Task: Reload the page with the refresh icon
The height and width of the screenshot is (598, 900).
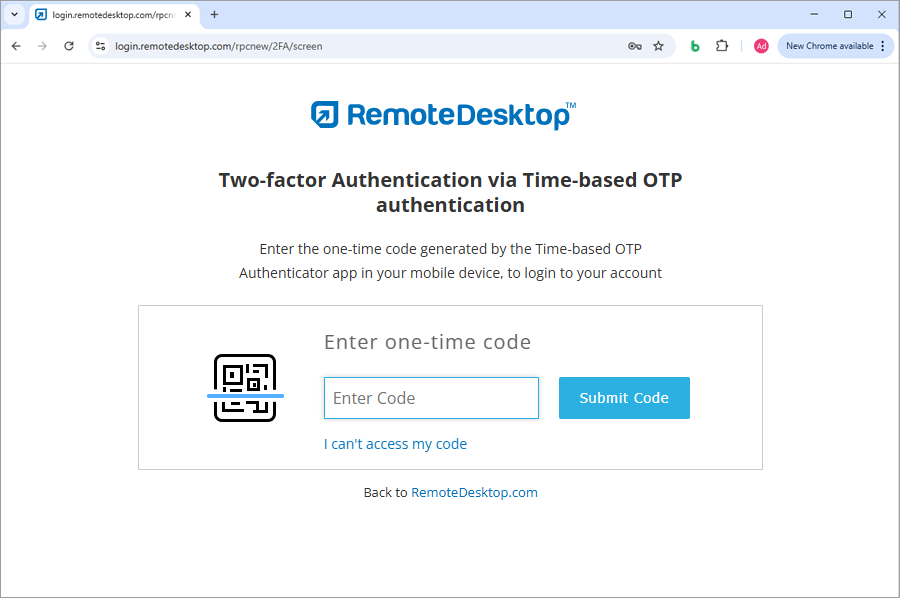Action: 69,46
